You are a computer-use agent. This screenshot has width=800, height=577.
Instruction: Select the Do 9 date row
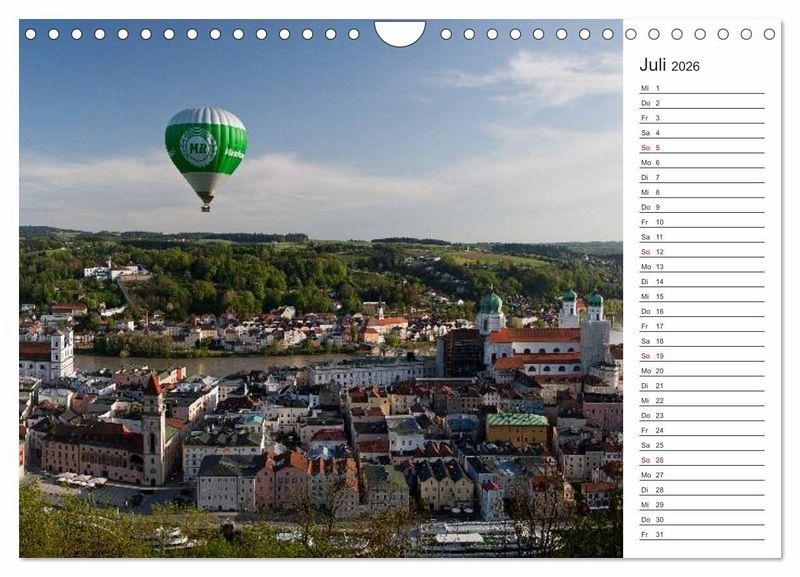(x=702, y=207)
